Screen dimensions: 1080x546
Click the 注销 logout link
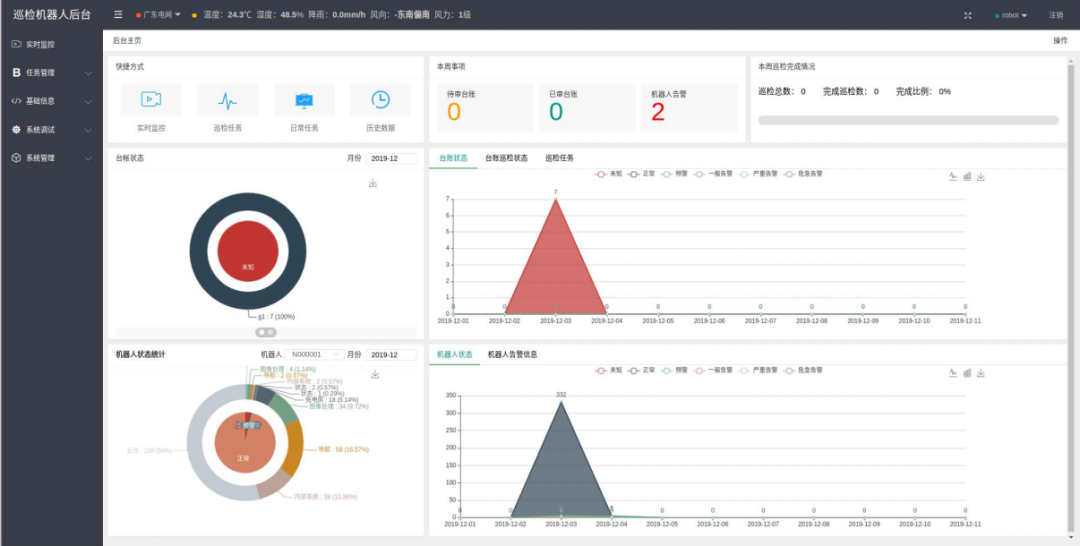click(x=1056, y=15)
